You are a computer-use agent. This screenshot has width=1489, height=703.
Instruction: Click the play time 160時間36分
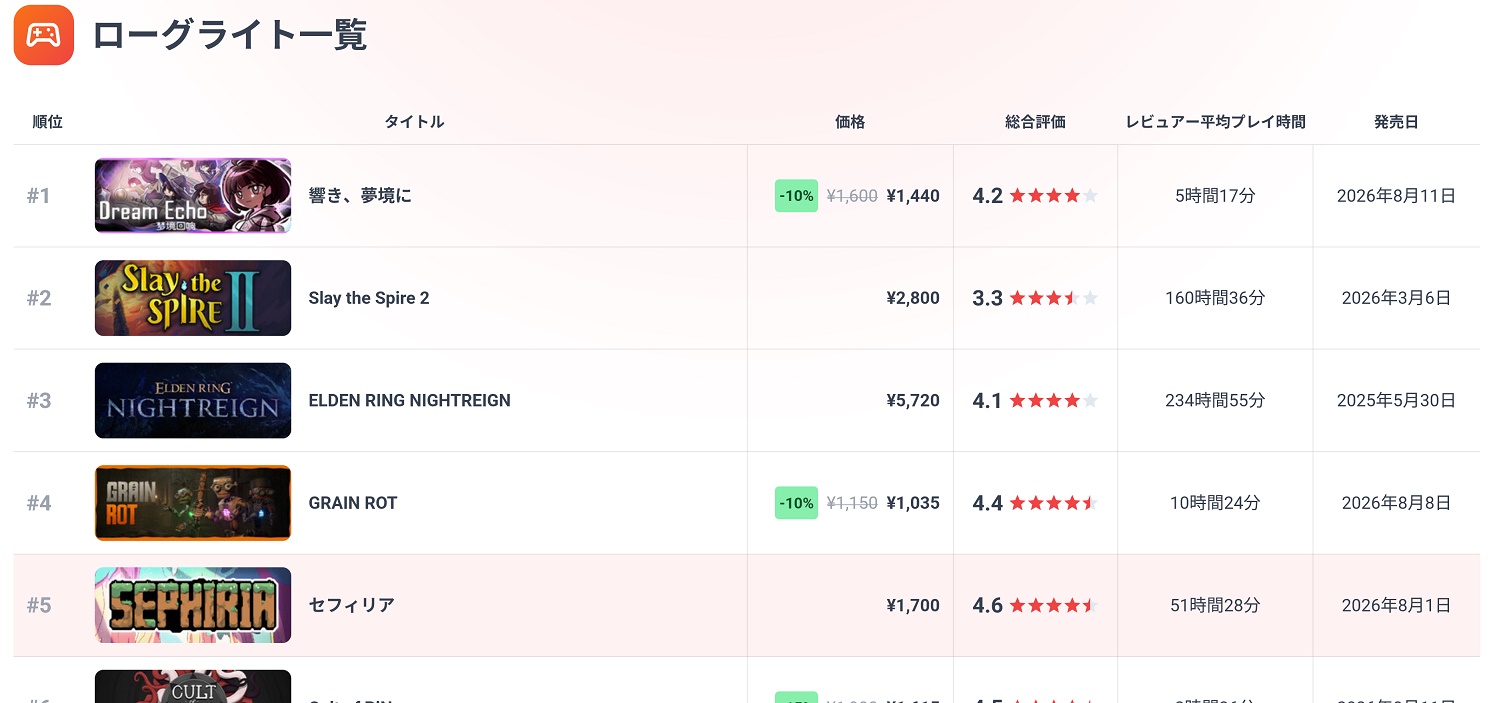click(1215, 298)
